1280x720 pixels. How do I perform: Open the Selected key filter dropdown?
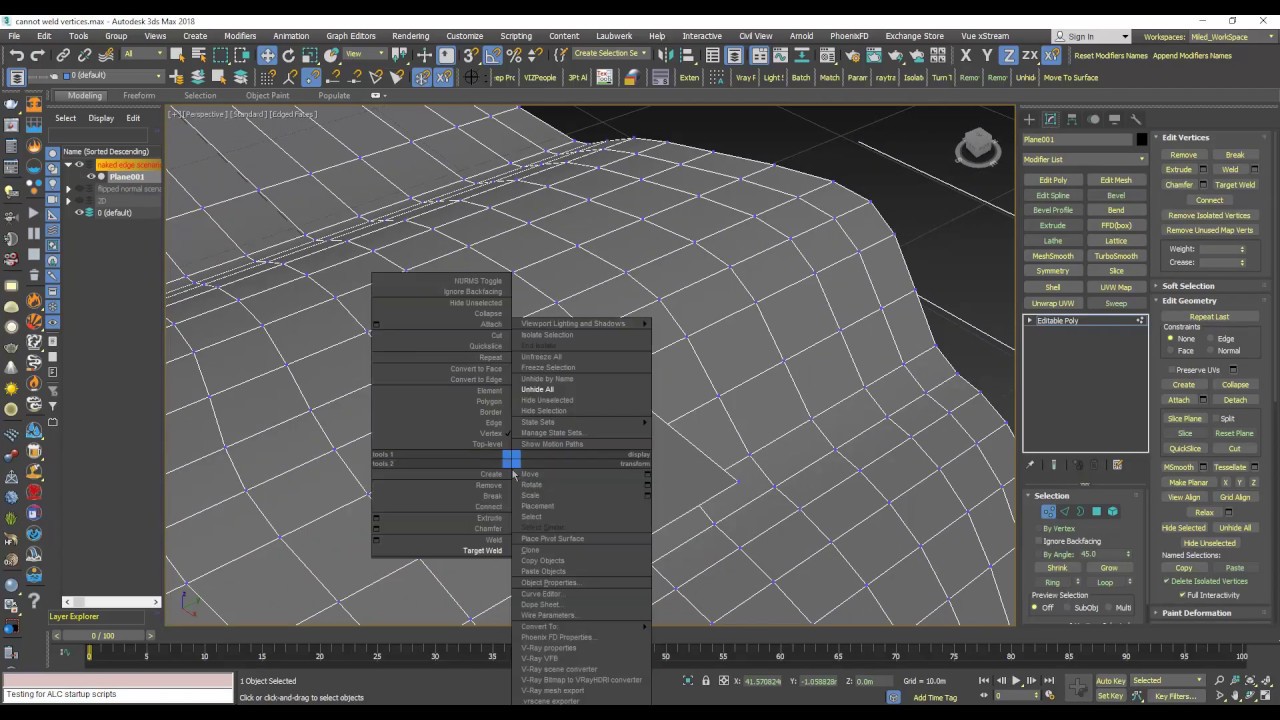point(1169,681)
